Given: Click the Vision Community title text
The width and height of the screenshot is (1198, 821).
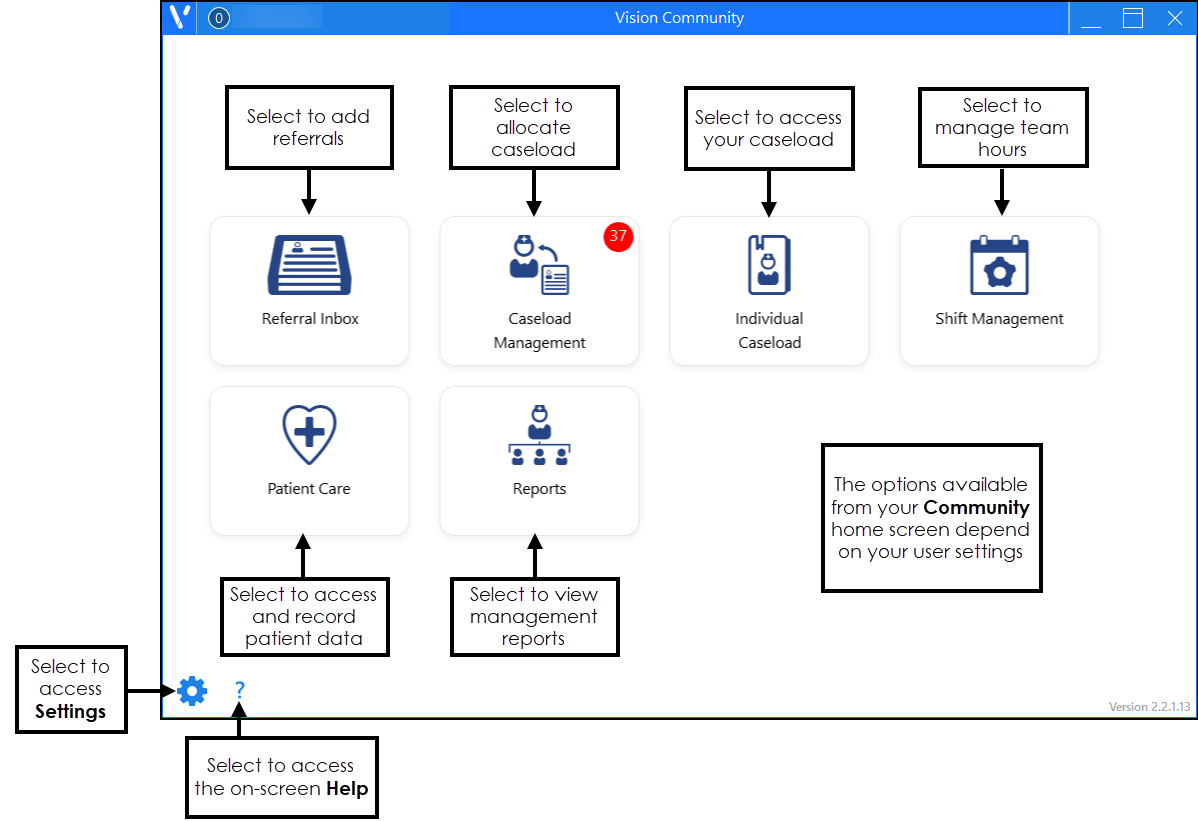Looking at the screenshot, I should (679, 18).
